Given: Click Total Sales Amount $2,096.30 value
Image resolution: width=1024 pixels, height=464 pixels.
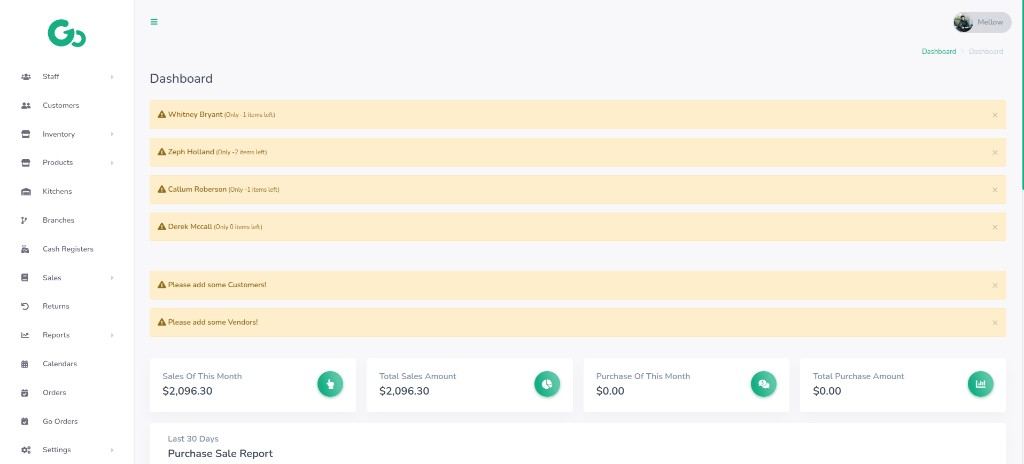Looking at the screenshot, I should [404, 391].
